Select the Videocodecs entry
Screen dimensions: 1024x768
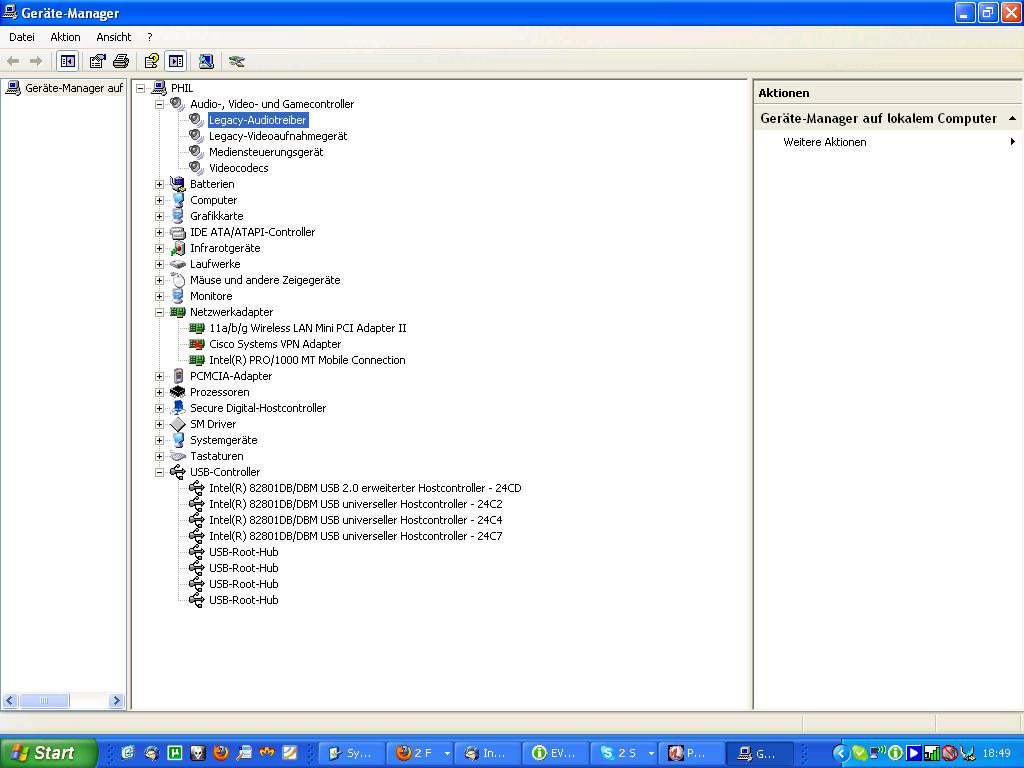coord(238,168)
